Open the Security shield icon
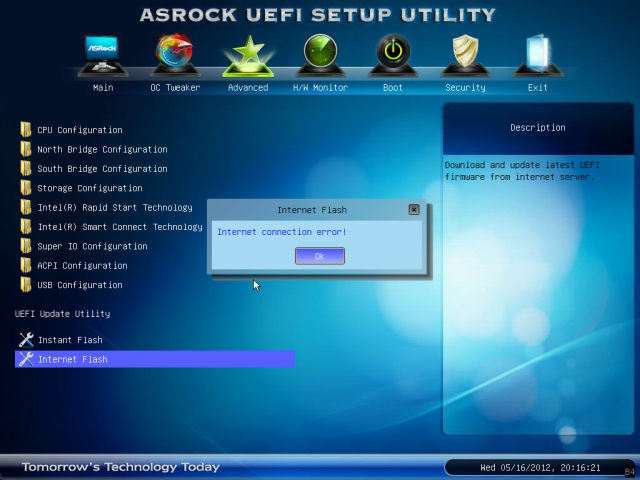Viewport: 640px width, 480px height. point(465,56)
